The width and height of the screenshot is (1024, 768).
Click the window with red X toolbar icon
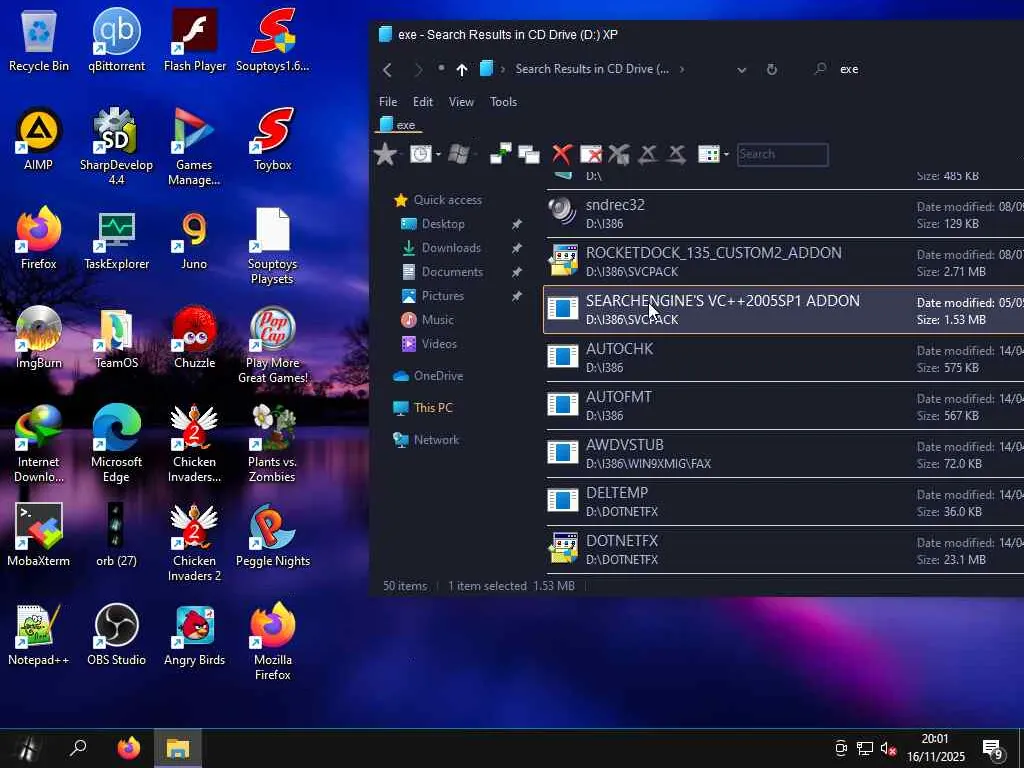(x=591, y=154)
